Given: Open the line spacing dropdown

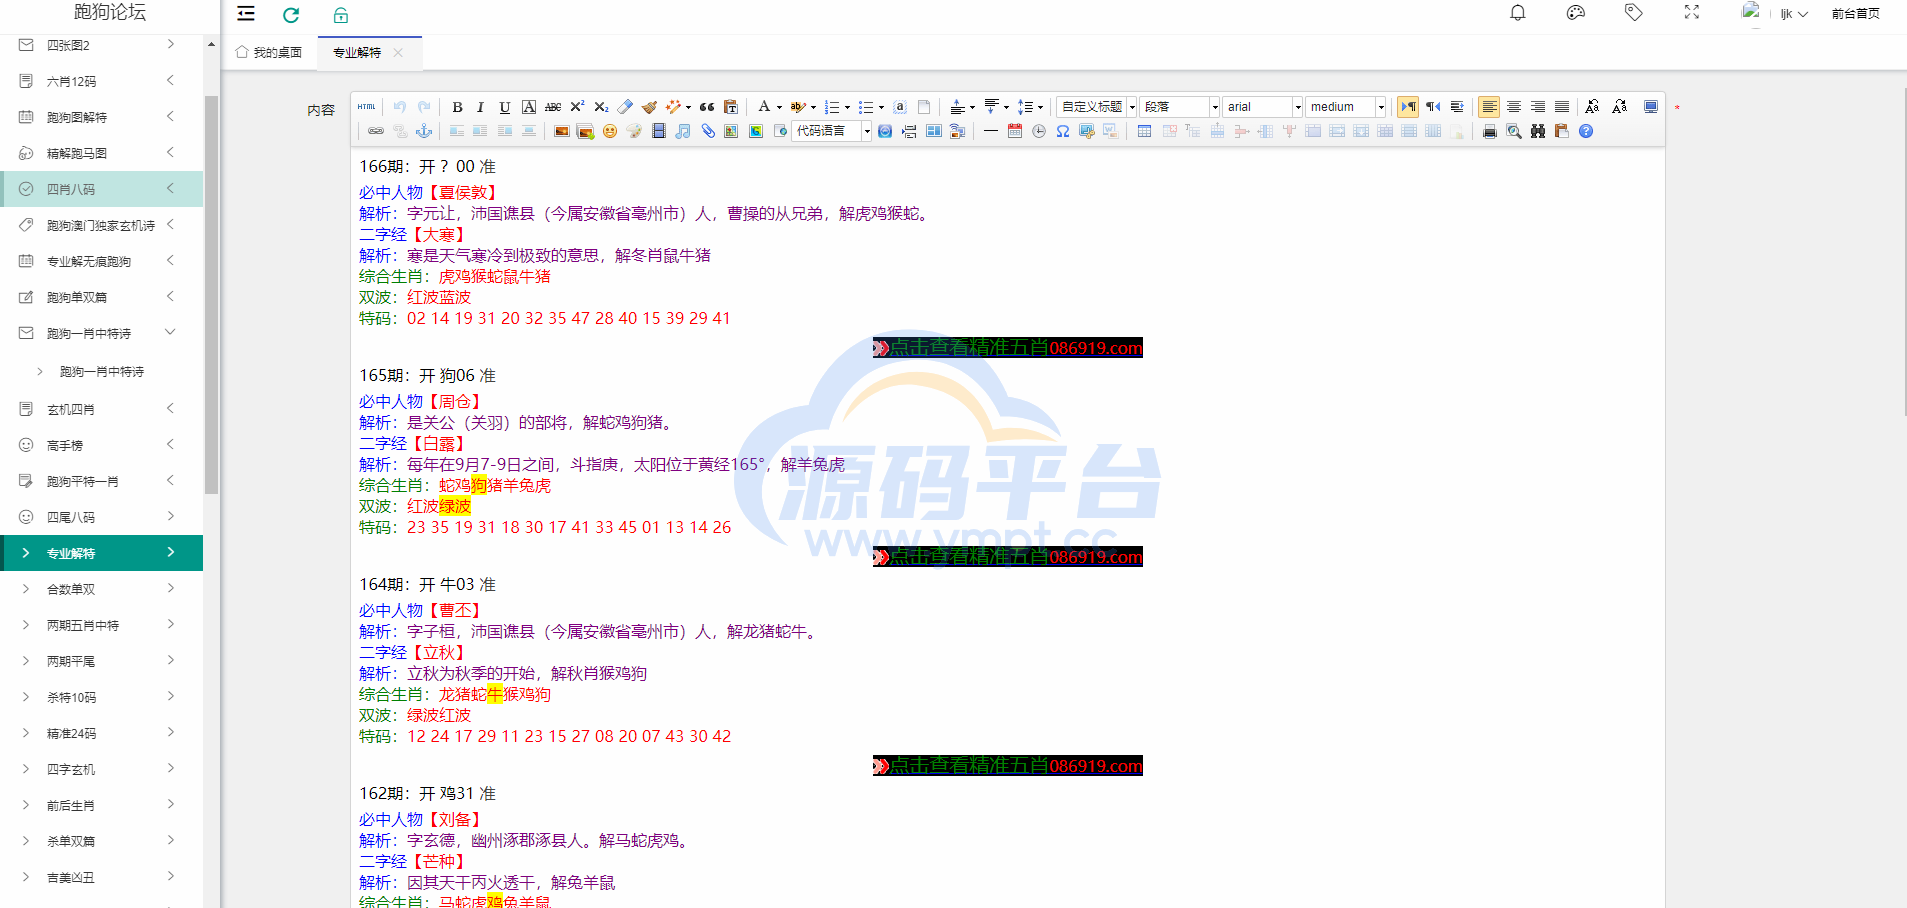Looking at the screenshot, I should tap(1040, 108).
